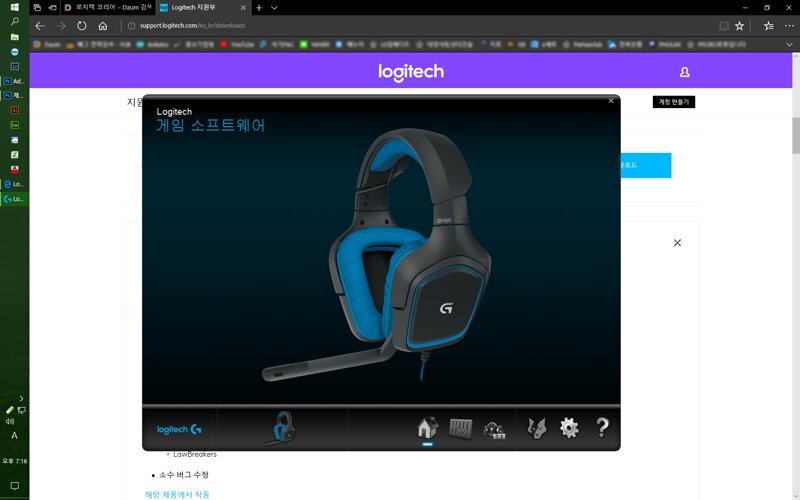This screenshot has height=500, width=800.
Task: Open the YouTube bookmark
Action: 237,44
